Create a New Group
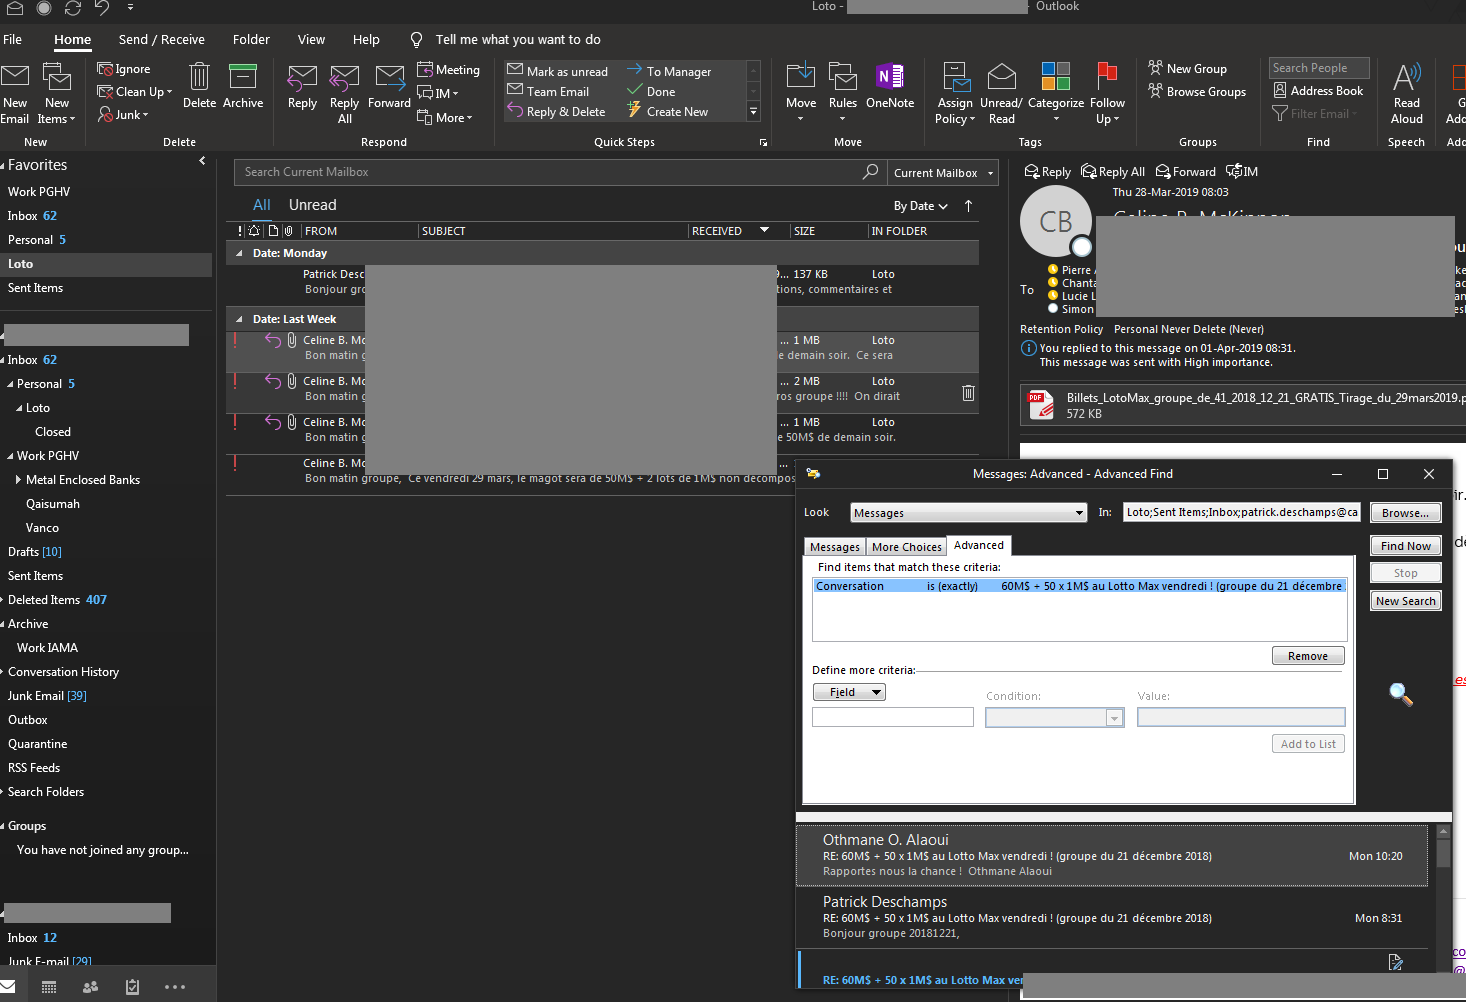This screenshot has height=1002, width=1466. (1188, 69)
